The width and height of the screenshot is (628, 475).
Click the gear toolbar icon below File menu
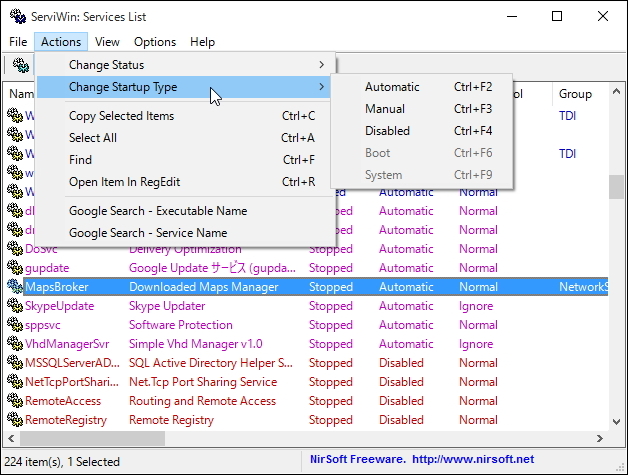coord(20,65)
